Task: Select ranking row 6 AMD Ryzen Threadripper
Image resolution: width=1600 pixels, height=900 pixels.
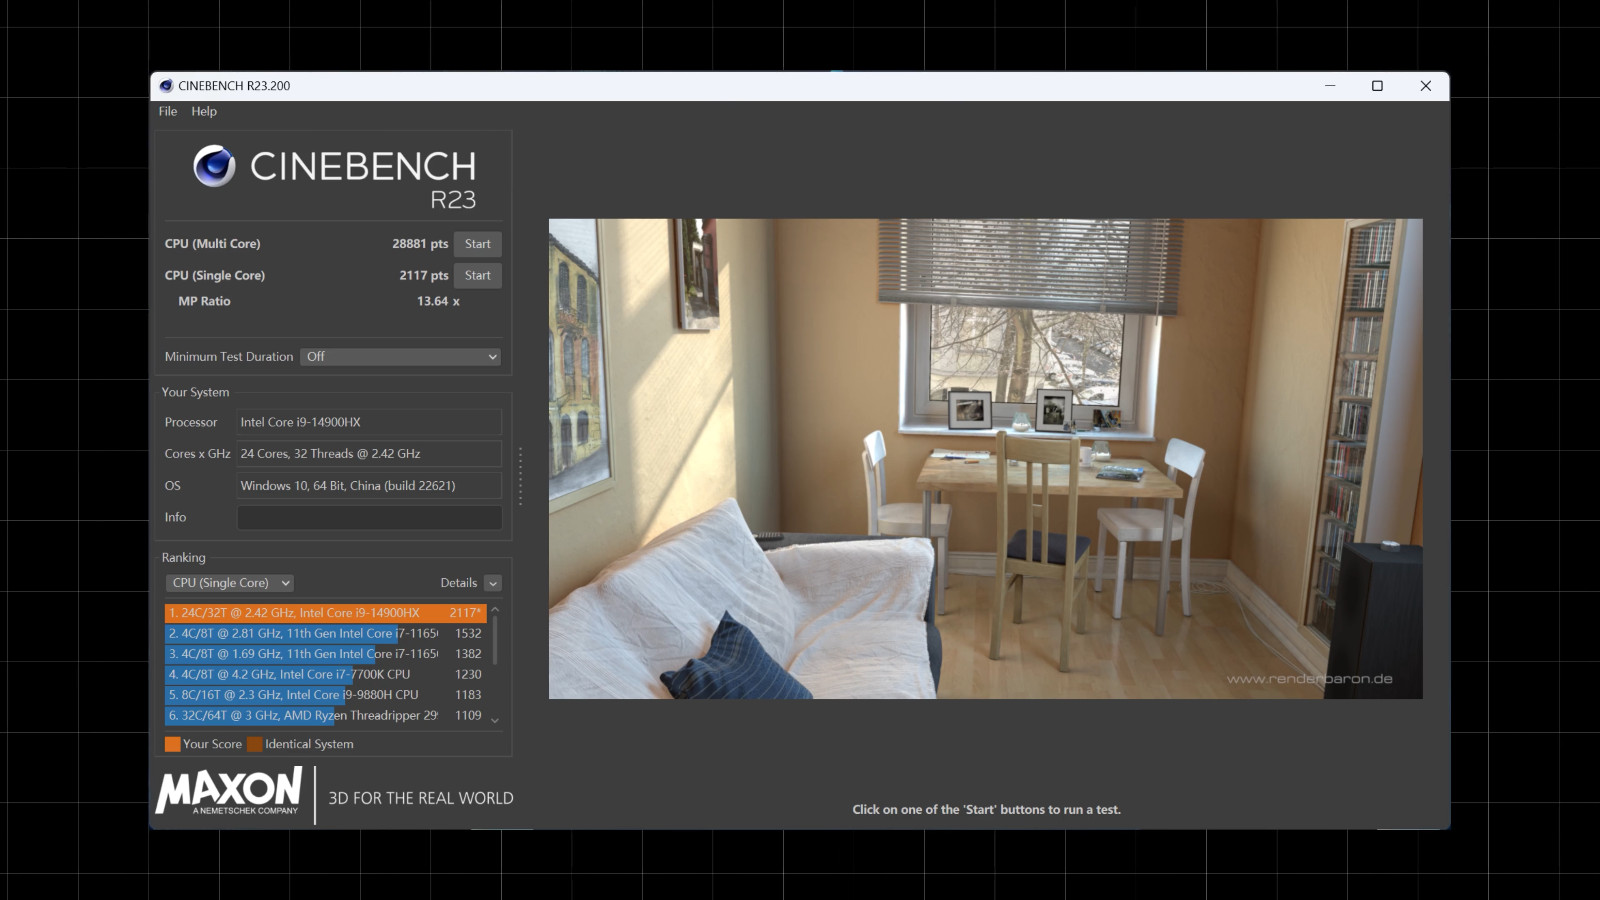Action: coord(326,716)
